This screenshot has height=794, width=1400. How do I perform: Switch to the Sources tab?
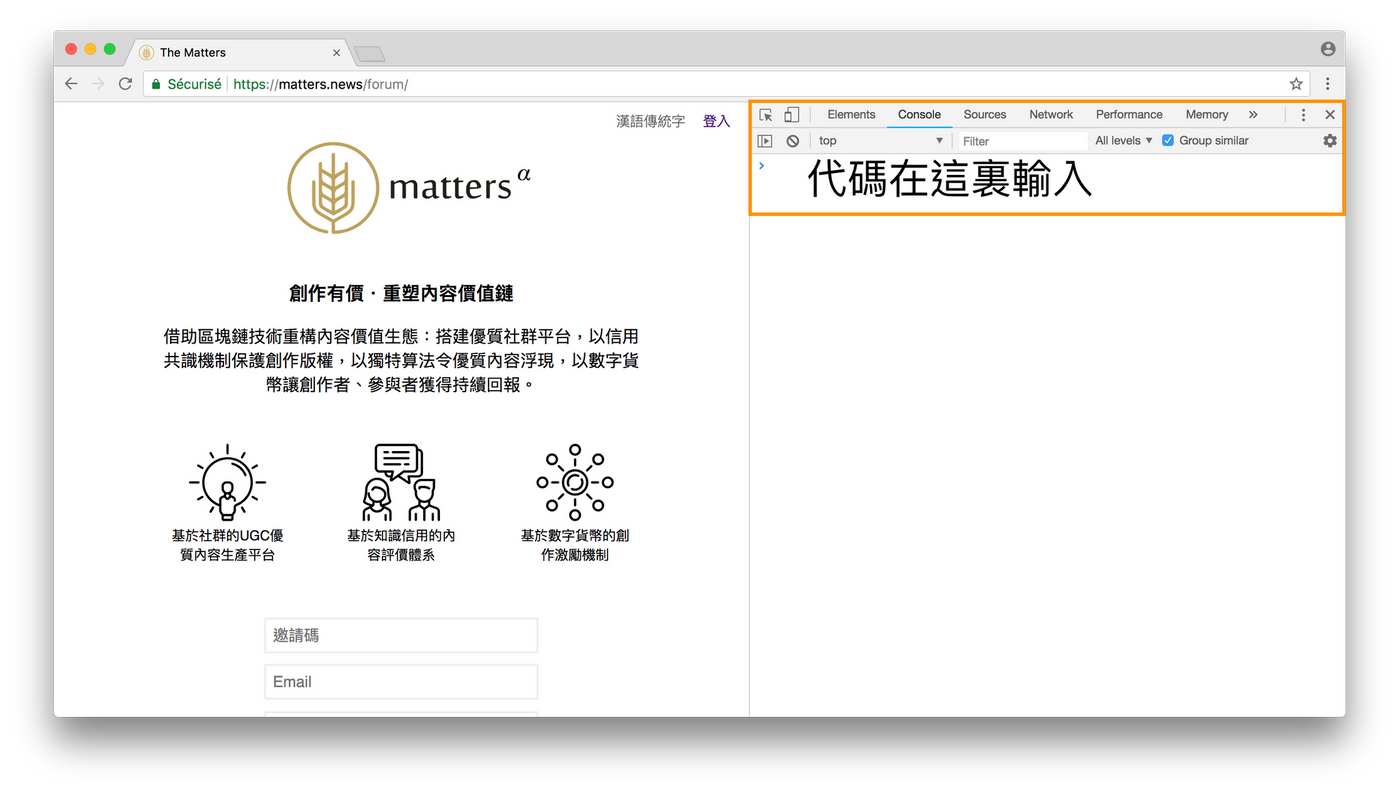[x=985, y=115]
